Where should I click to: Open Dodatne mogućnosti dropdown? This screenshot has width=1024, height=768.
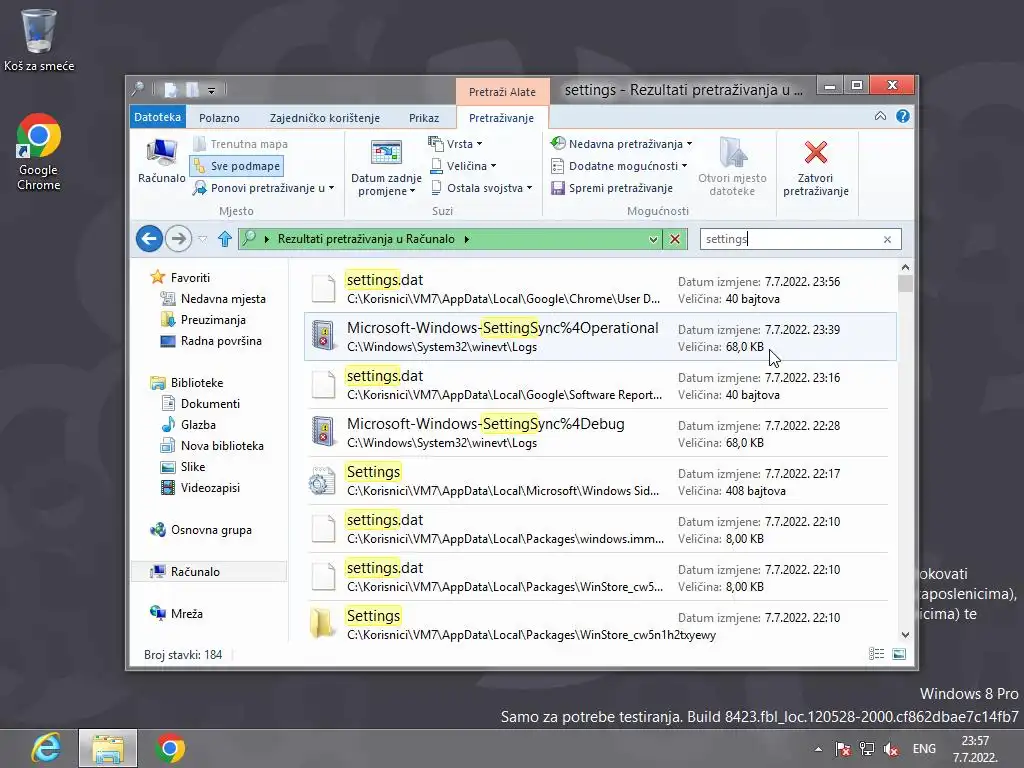click(619, 166)
